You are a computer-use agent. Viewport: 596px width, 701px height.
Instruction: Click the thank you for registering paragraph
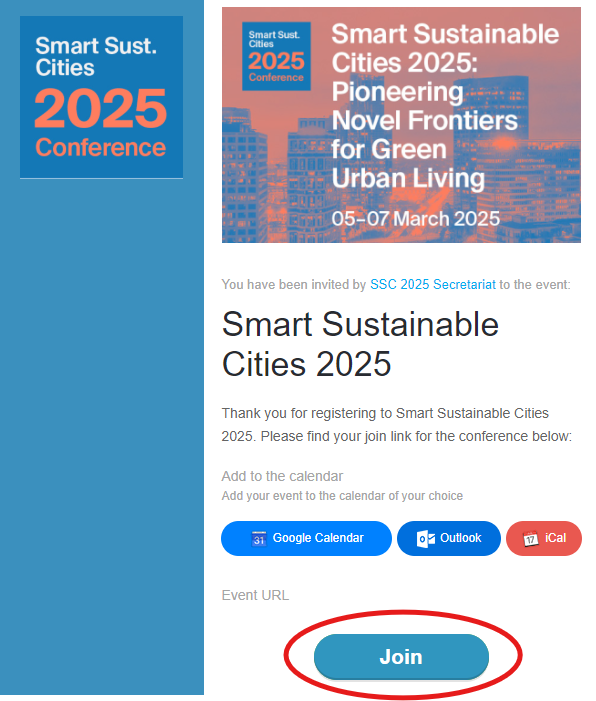click(397, 424)
